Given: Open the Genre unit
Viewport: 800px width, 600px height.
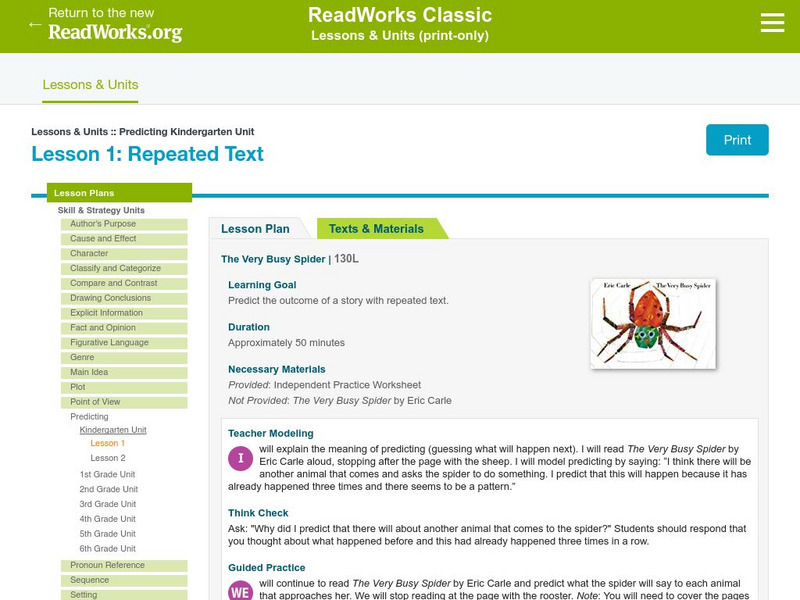Looking at the screenshot, I should click(124, 357).
